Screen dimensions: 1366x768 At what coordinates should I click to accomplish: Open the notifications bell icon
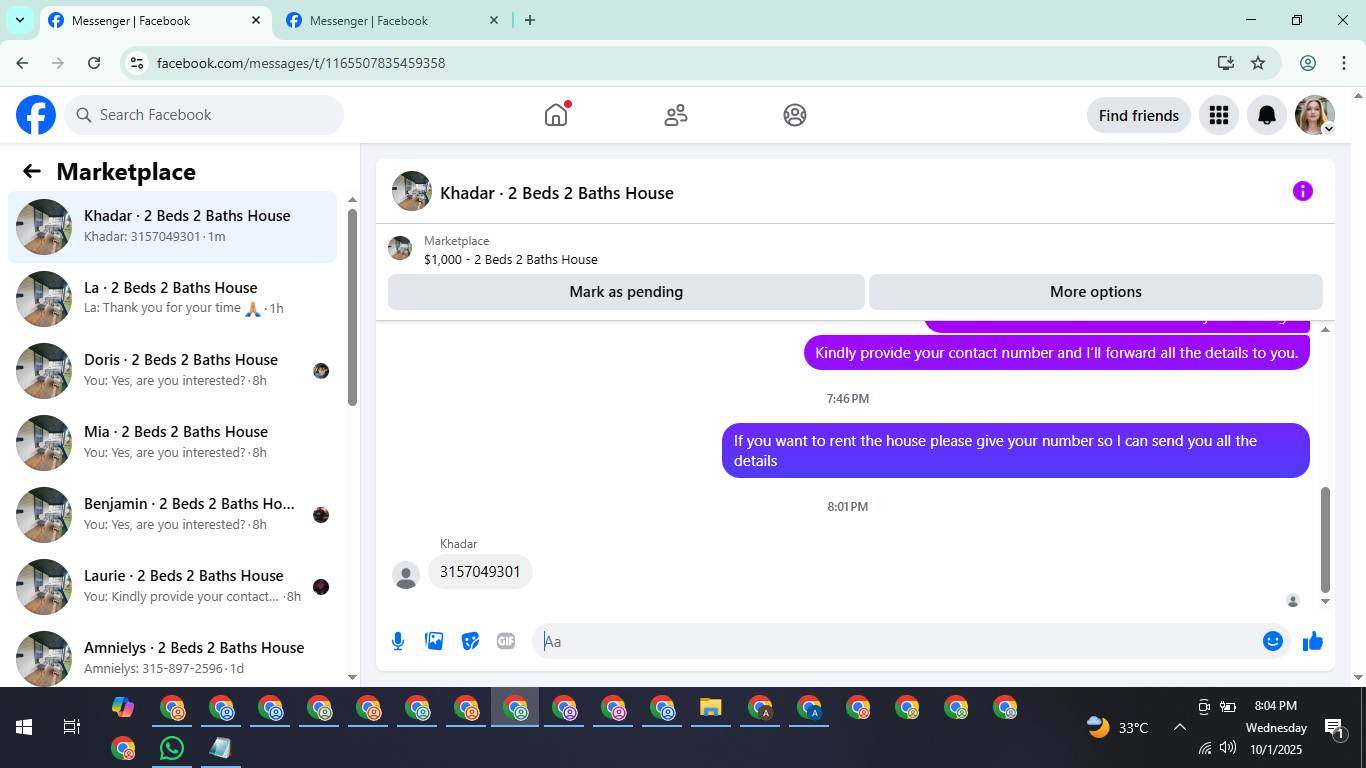click(x=1267, y=115)
